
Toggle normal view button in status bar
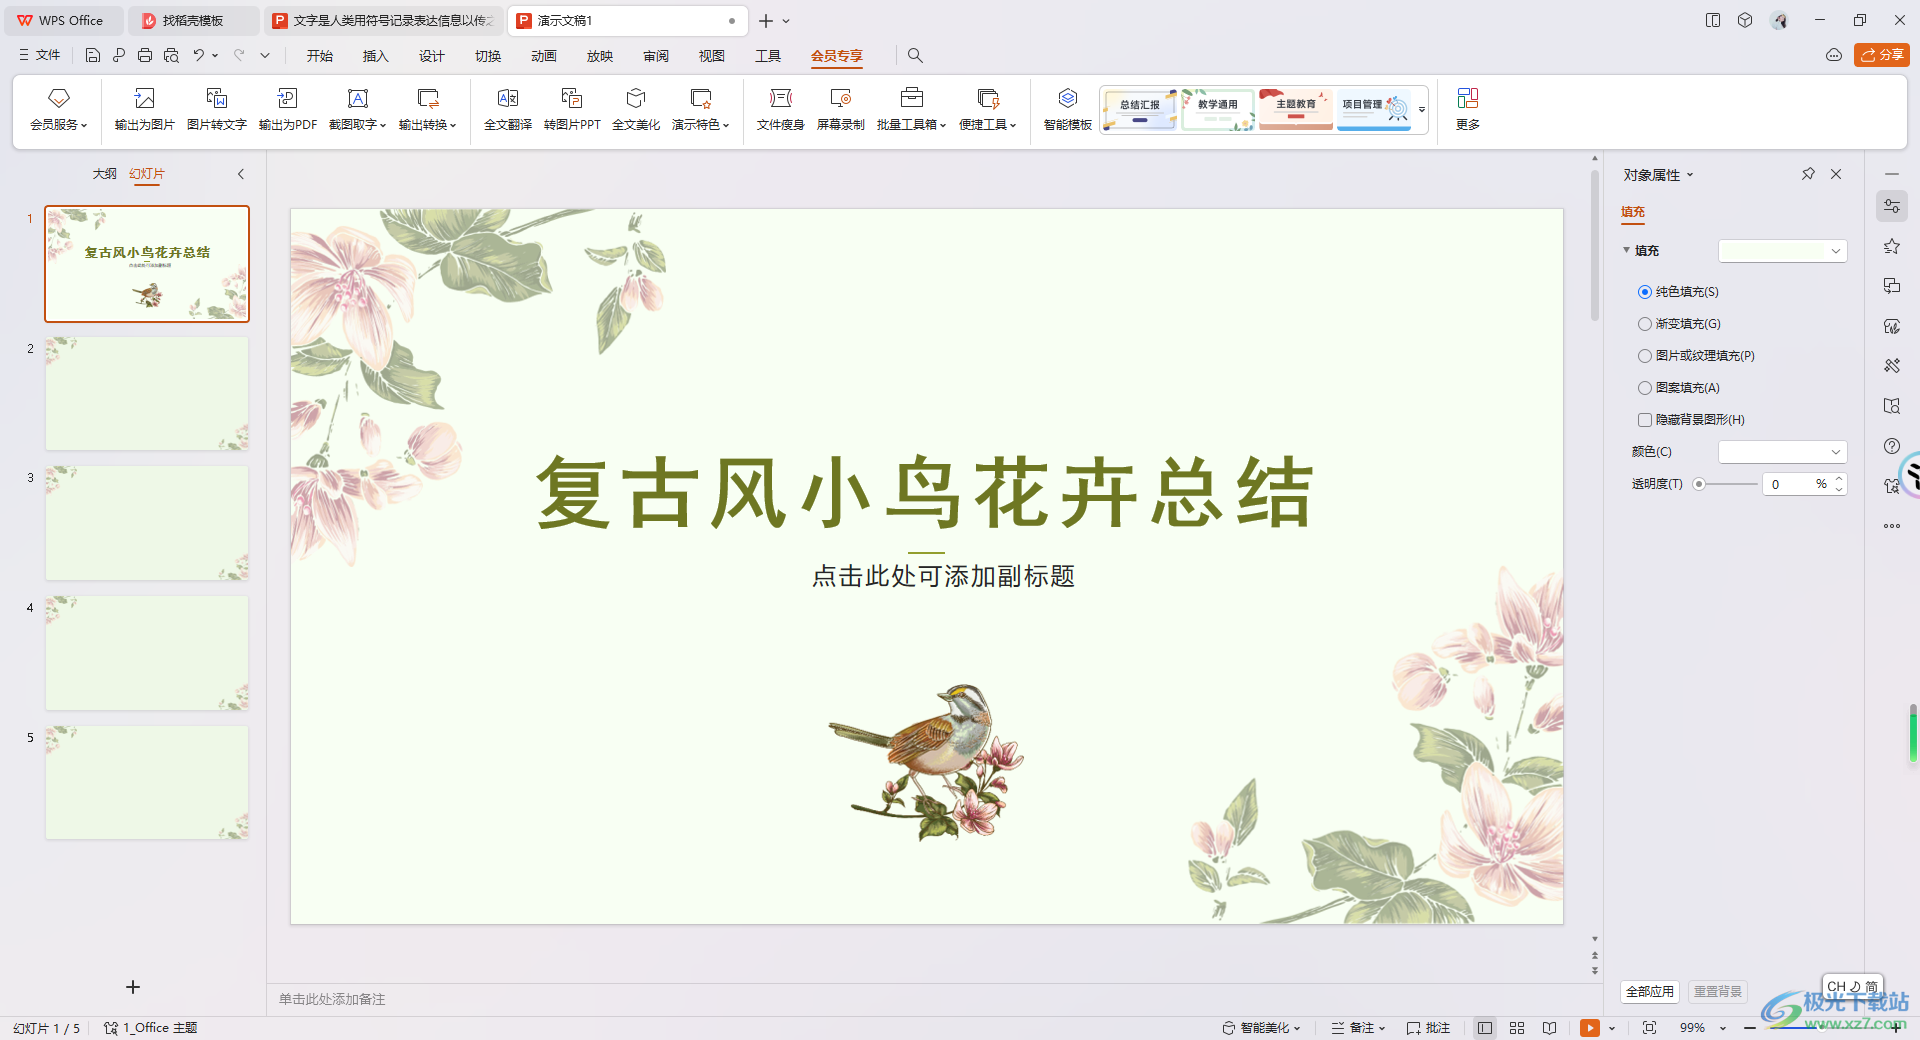pos(1485,1028)
